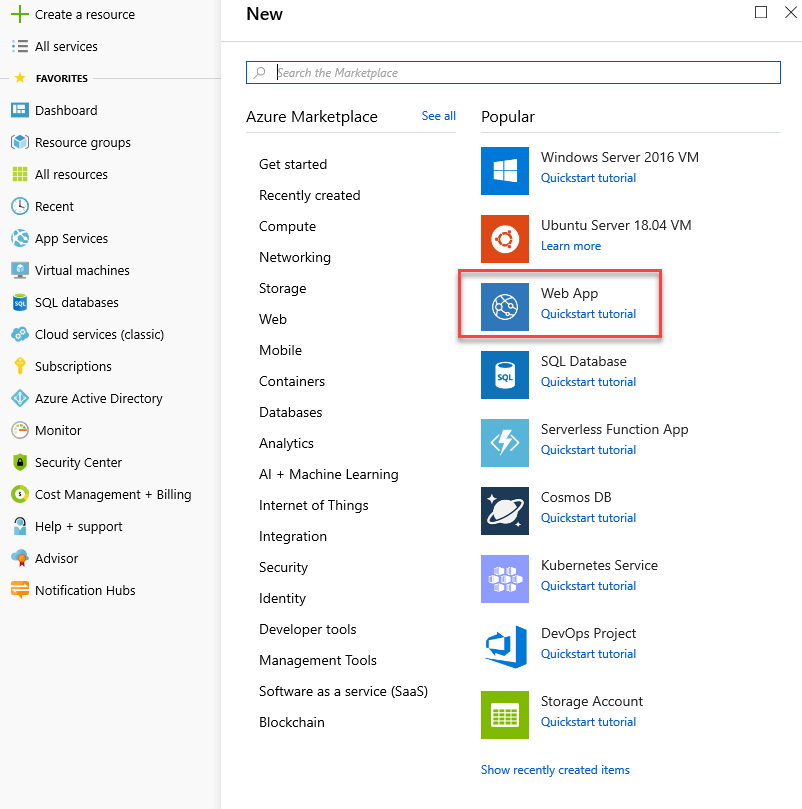Open Quickstart tutorial under Serverless Function App
Screen dimensions: 802x809
tap(588, 450)
